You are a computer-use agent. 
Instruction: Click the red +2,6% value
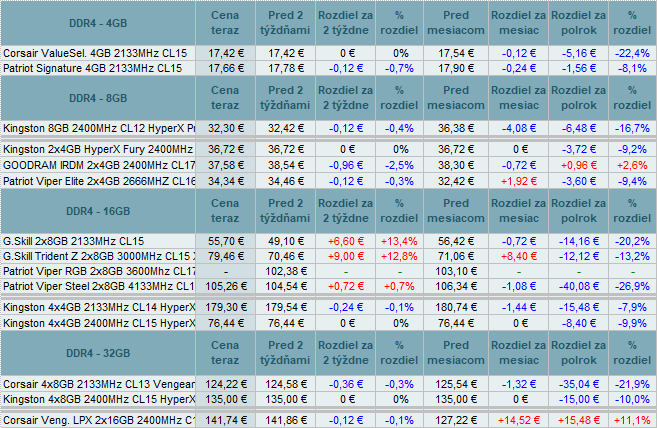(632, 165)
